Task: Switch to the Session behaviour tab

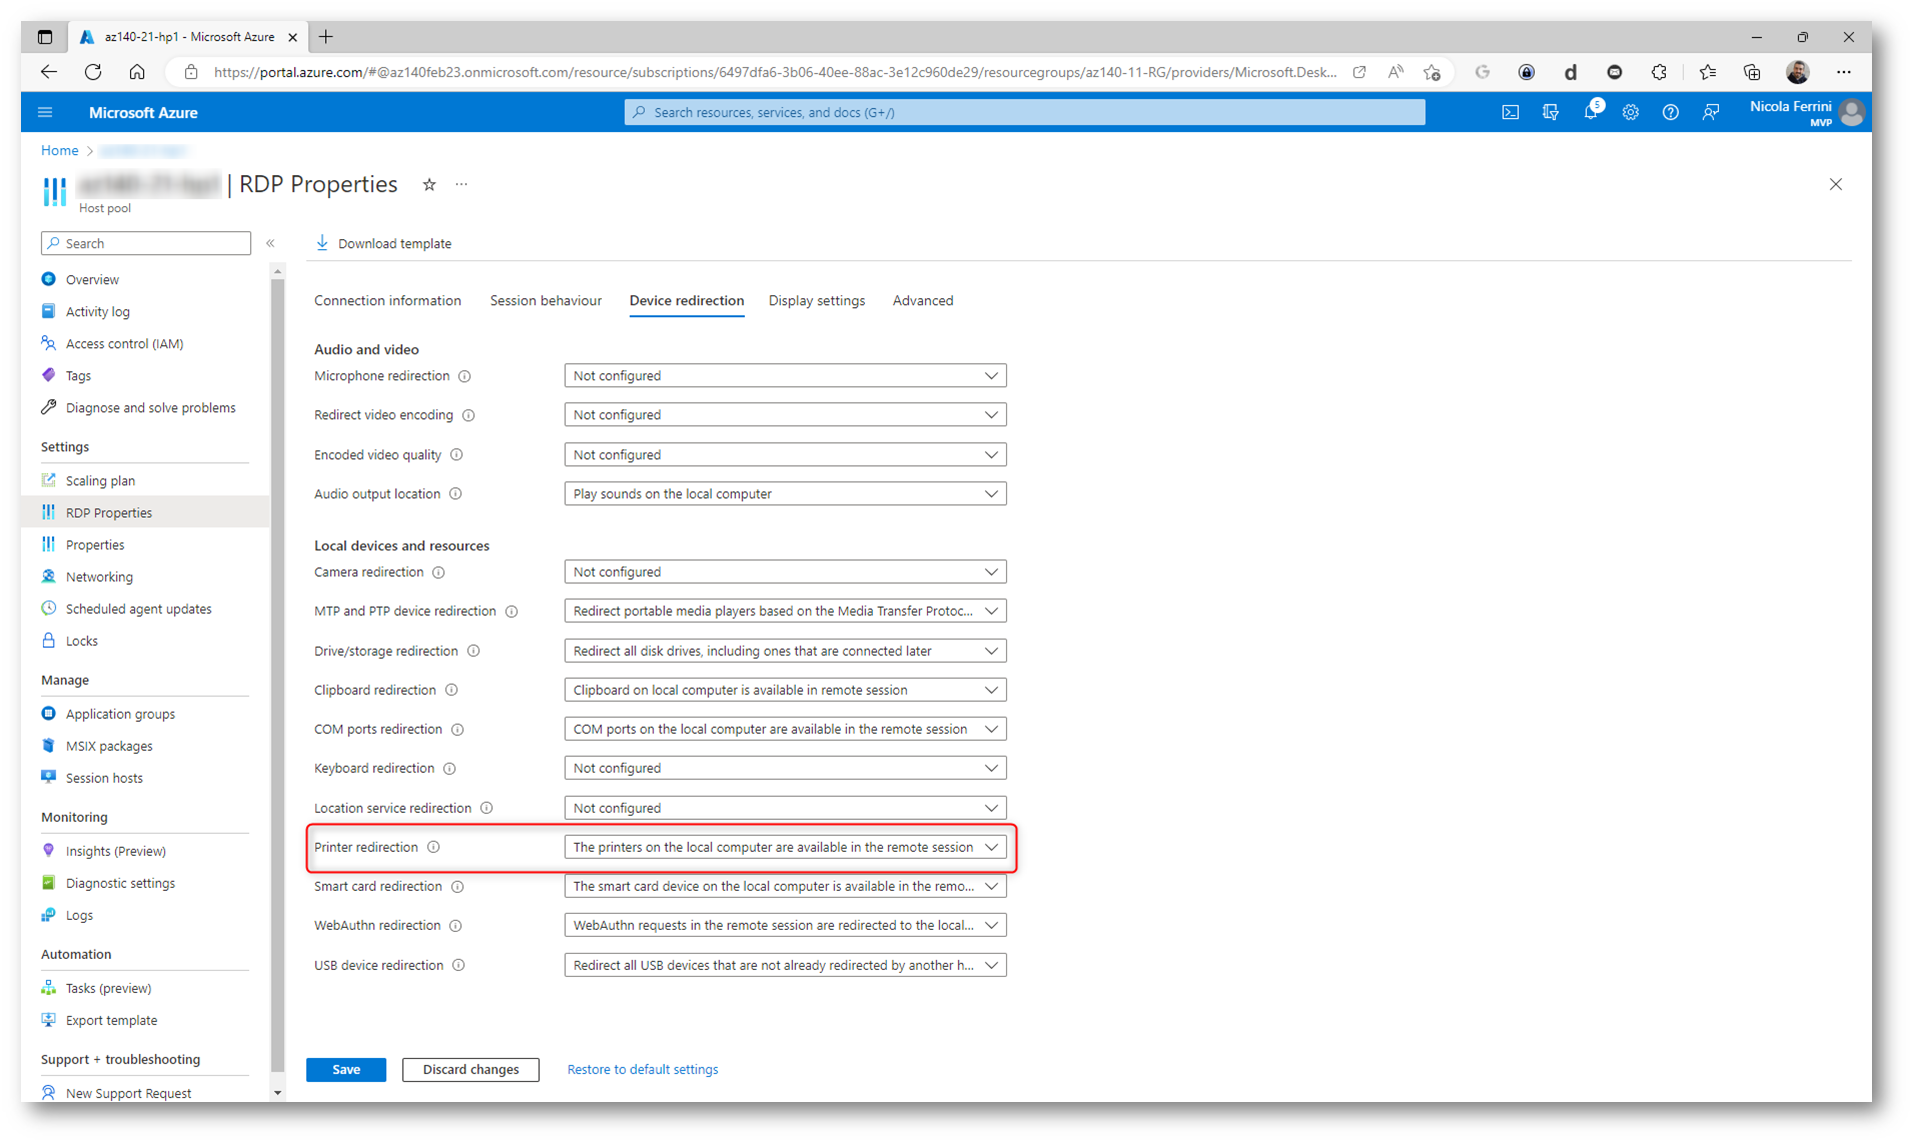Action: pos(546,300)
